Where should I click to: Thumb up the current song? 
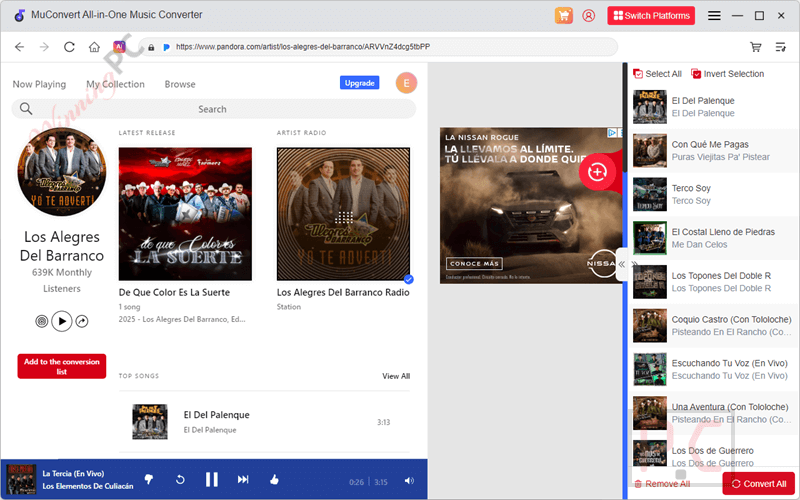click(x=274, y=479)
